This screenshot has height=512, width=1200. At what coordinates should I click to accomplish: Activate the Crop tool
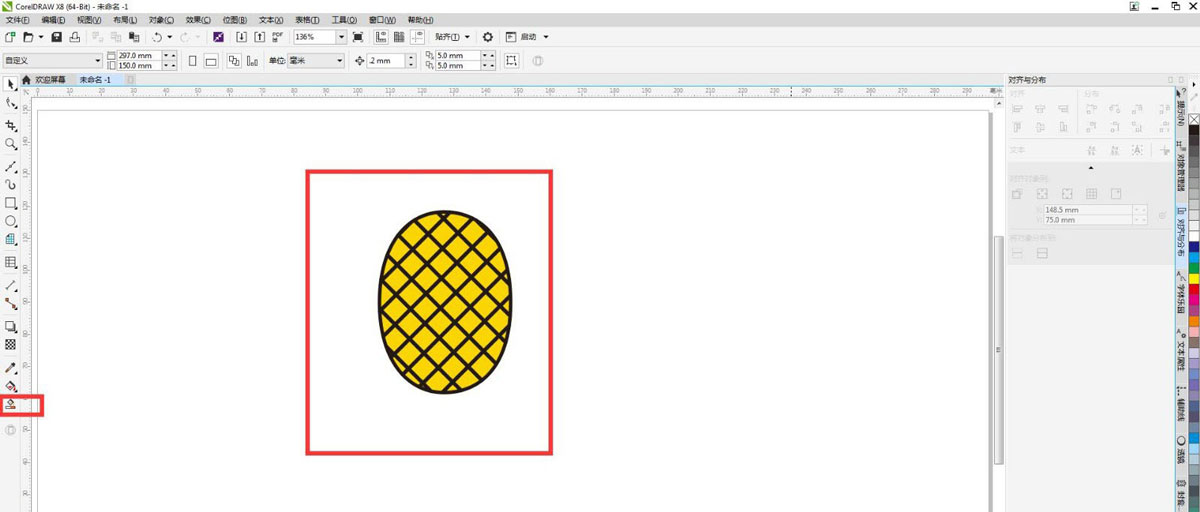pyautogui.click(x=11, y=126)
